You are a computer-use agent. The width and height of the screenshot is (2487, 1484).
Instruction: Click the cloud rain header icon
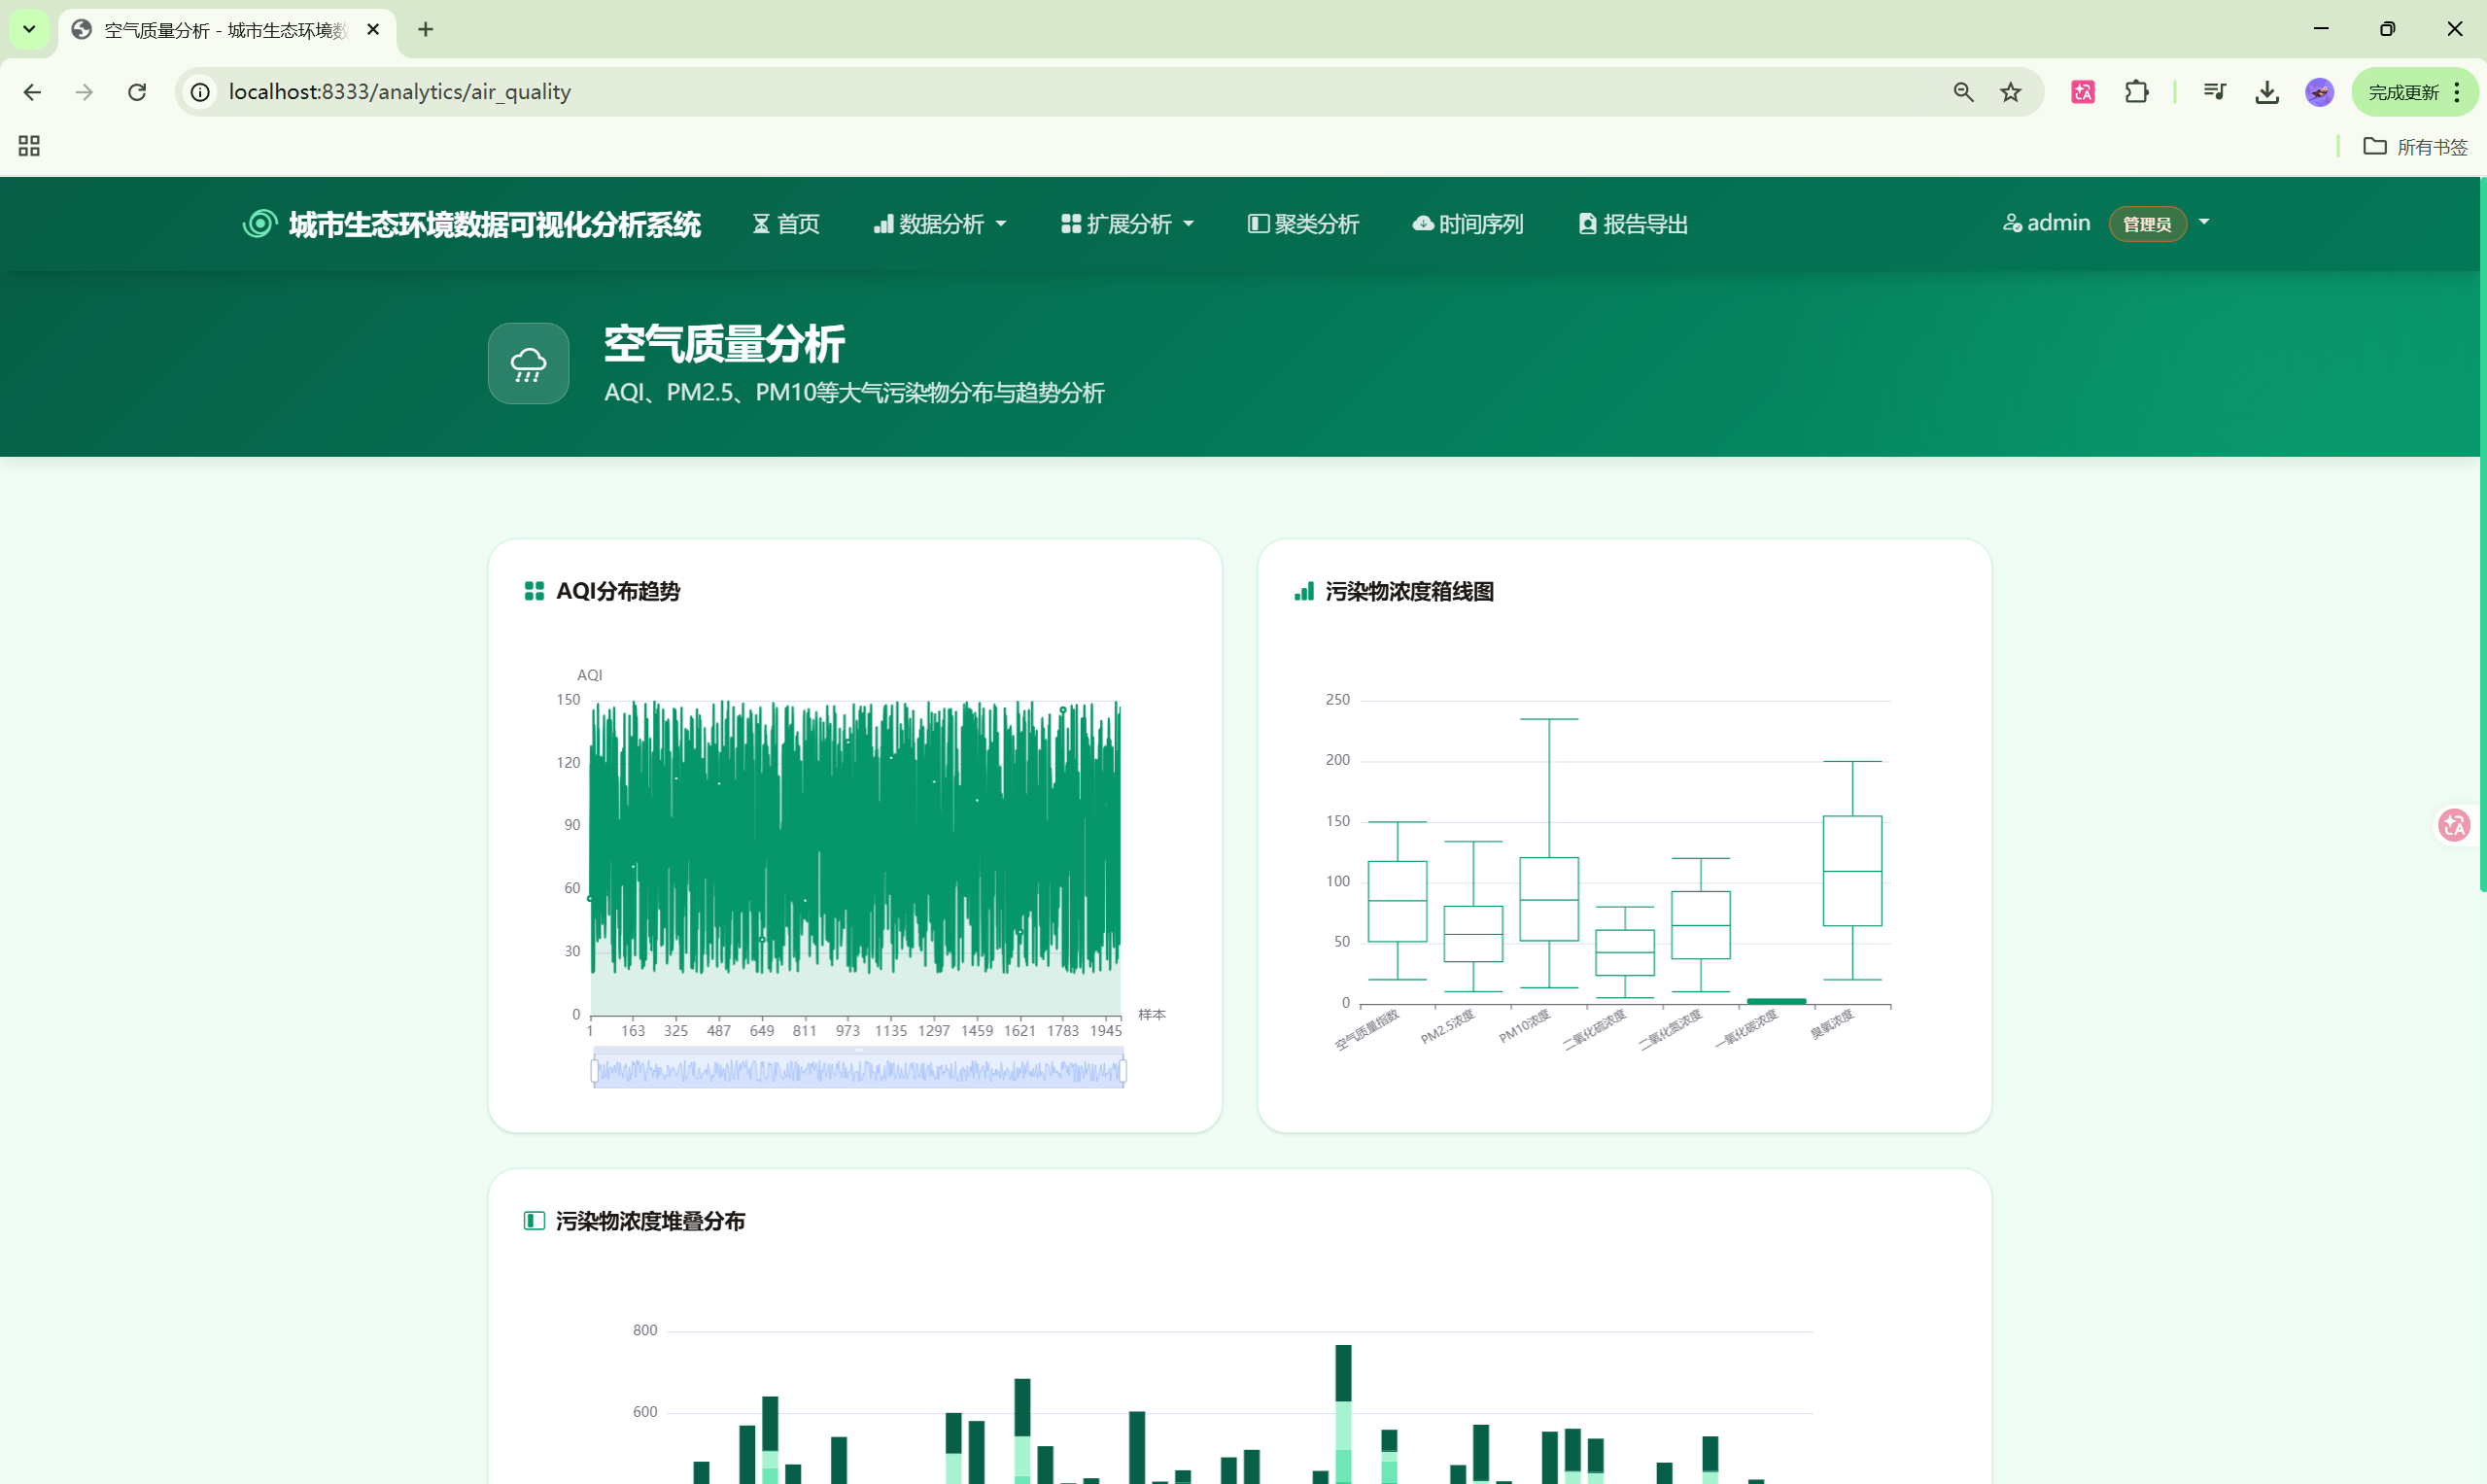(x=528, y=363)
